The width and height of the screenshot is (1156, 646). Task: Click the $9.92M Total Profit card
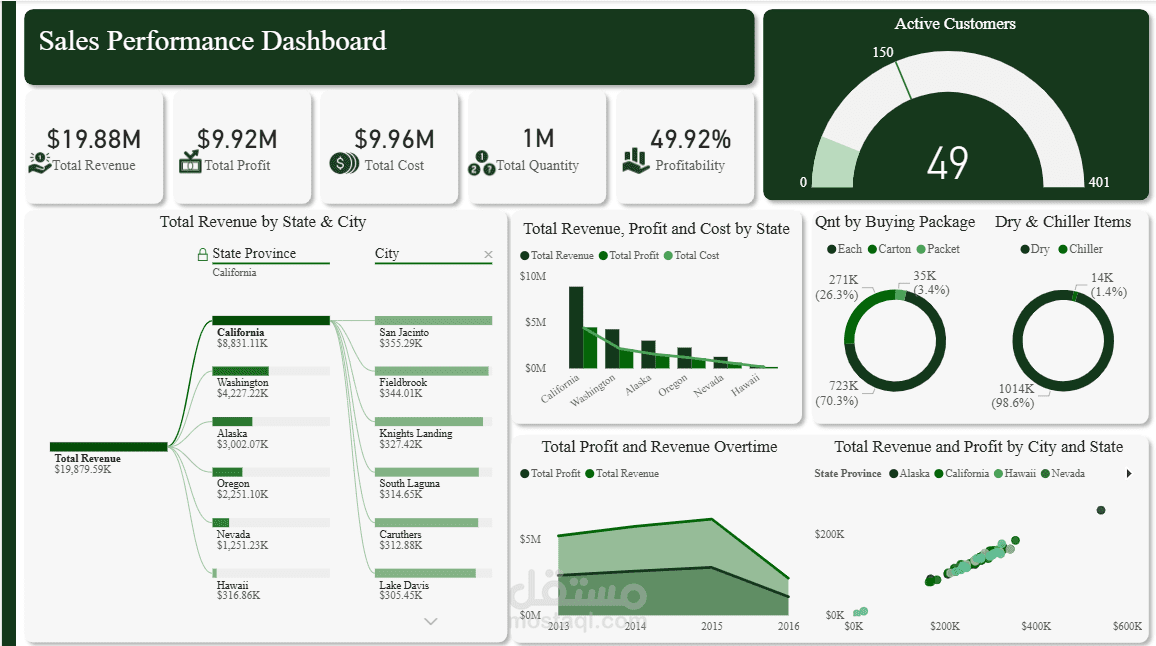[x=243, y=147]
